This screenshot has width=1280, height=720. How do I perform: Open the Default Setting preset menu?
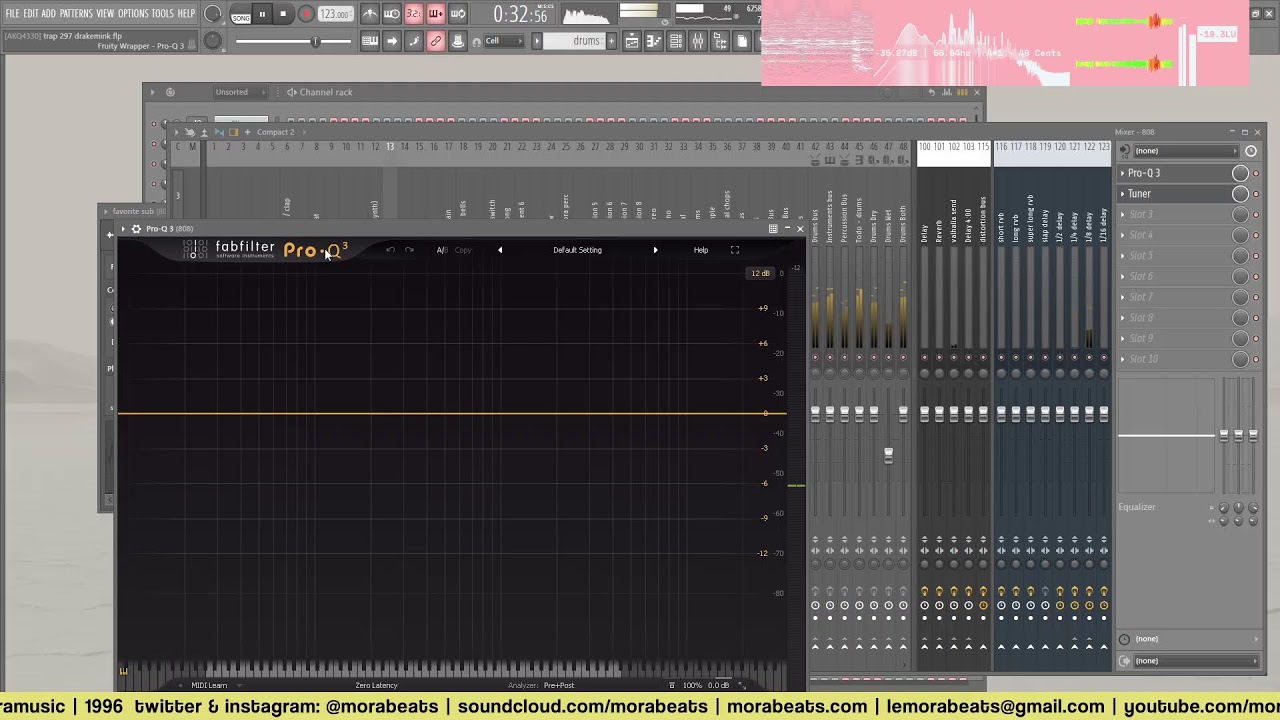(x=577, y=250)
